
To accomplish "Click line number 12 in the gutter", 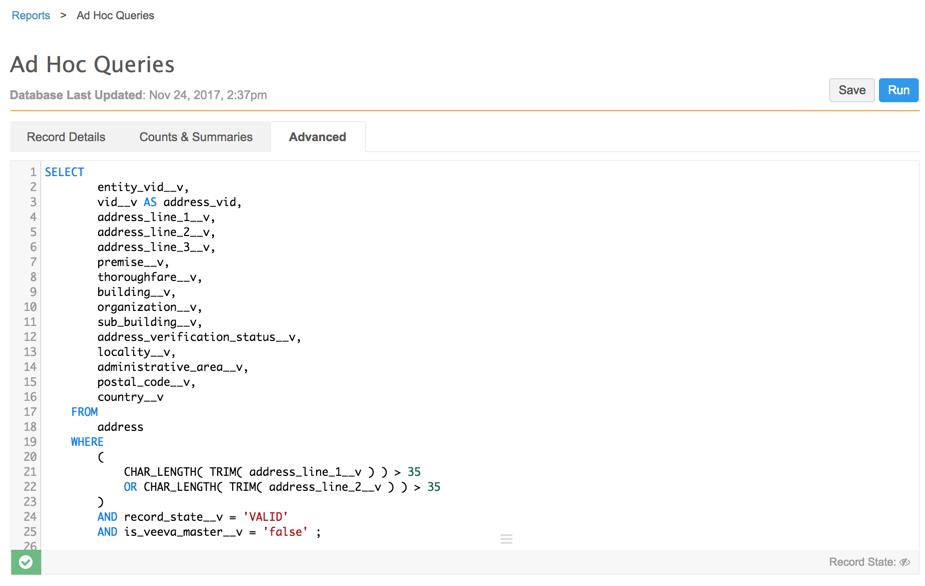I will click(x=30, y=337).
